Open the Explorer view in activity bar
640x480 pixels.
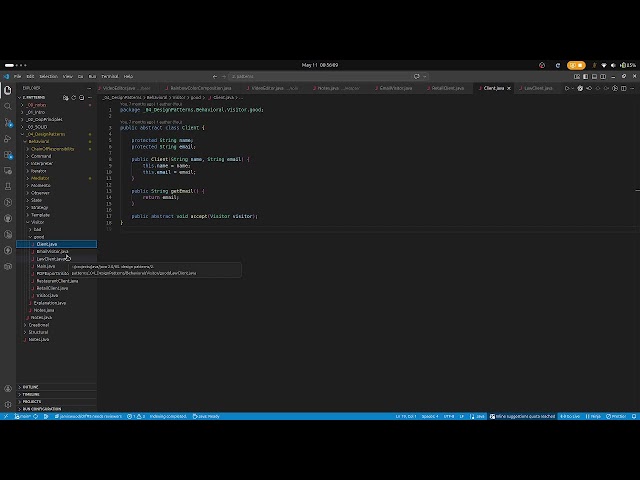8,90
